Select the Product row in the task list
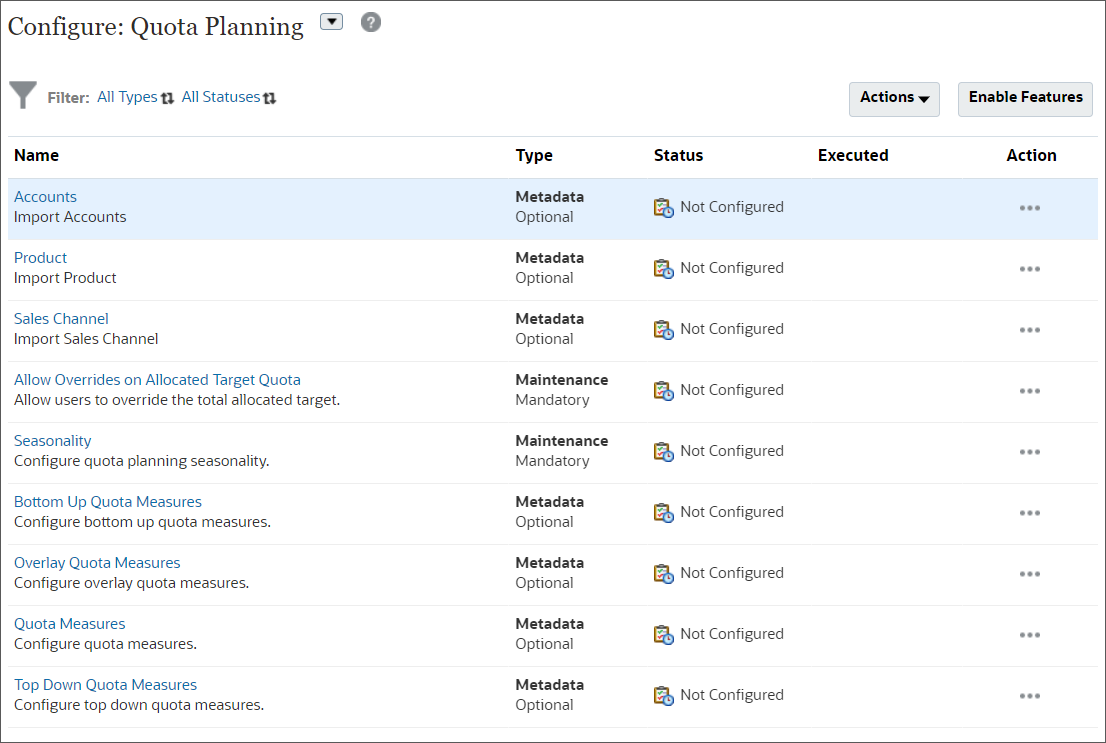 pyautogui.click(x=40, y=257)
